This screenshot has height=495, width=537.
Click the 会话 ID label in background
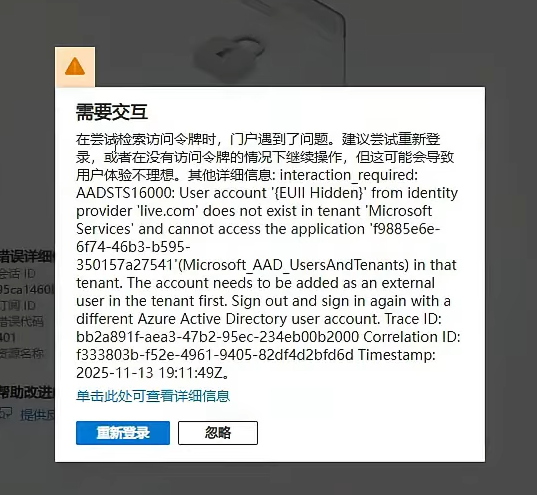point(18,274)
